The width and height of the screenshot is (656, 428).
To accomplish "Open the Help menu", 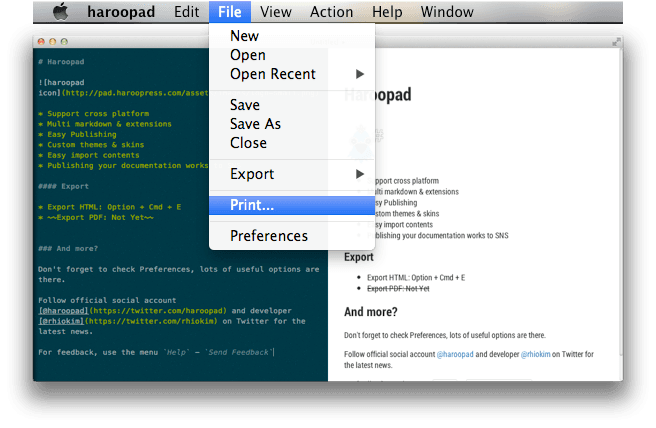I will 387,12.
